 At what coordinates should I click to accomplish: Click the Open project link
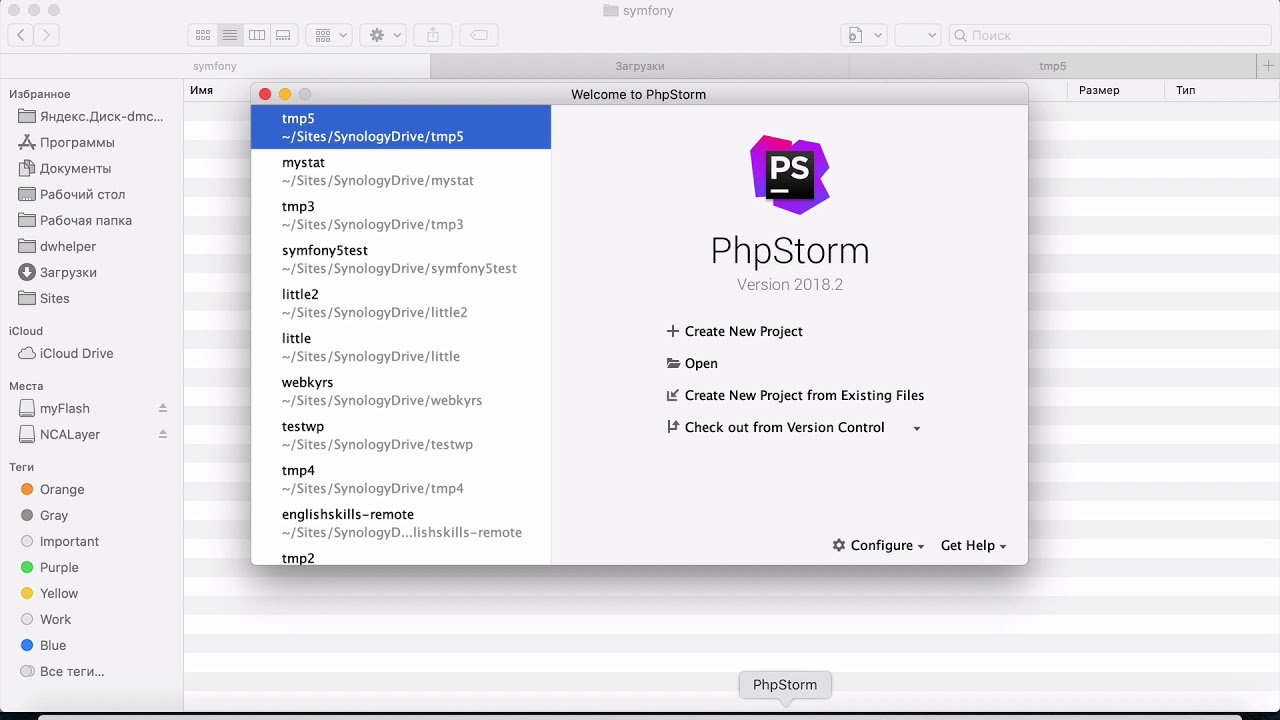701,363
